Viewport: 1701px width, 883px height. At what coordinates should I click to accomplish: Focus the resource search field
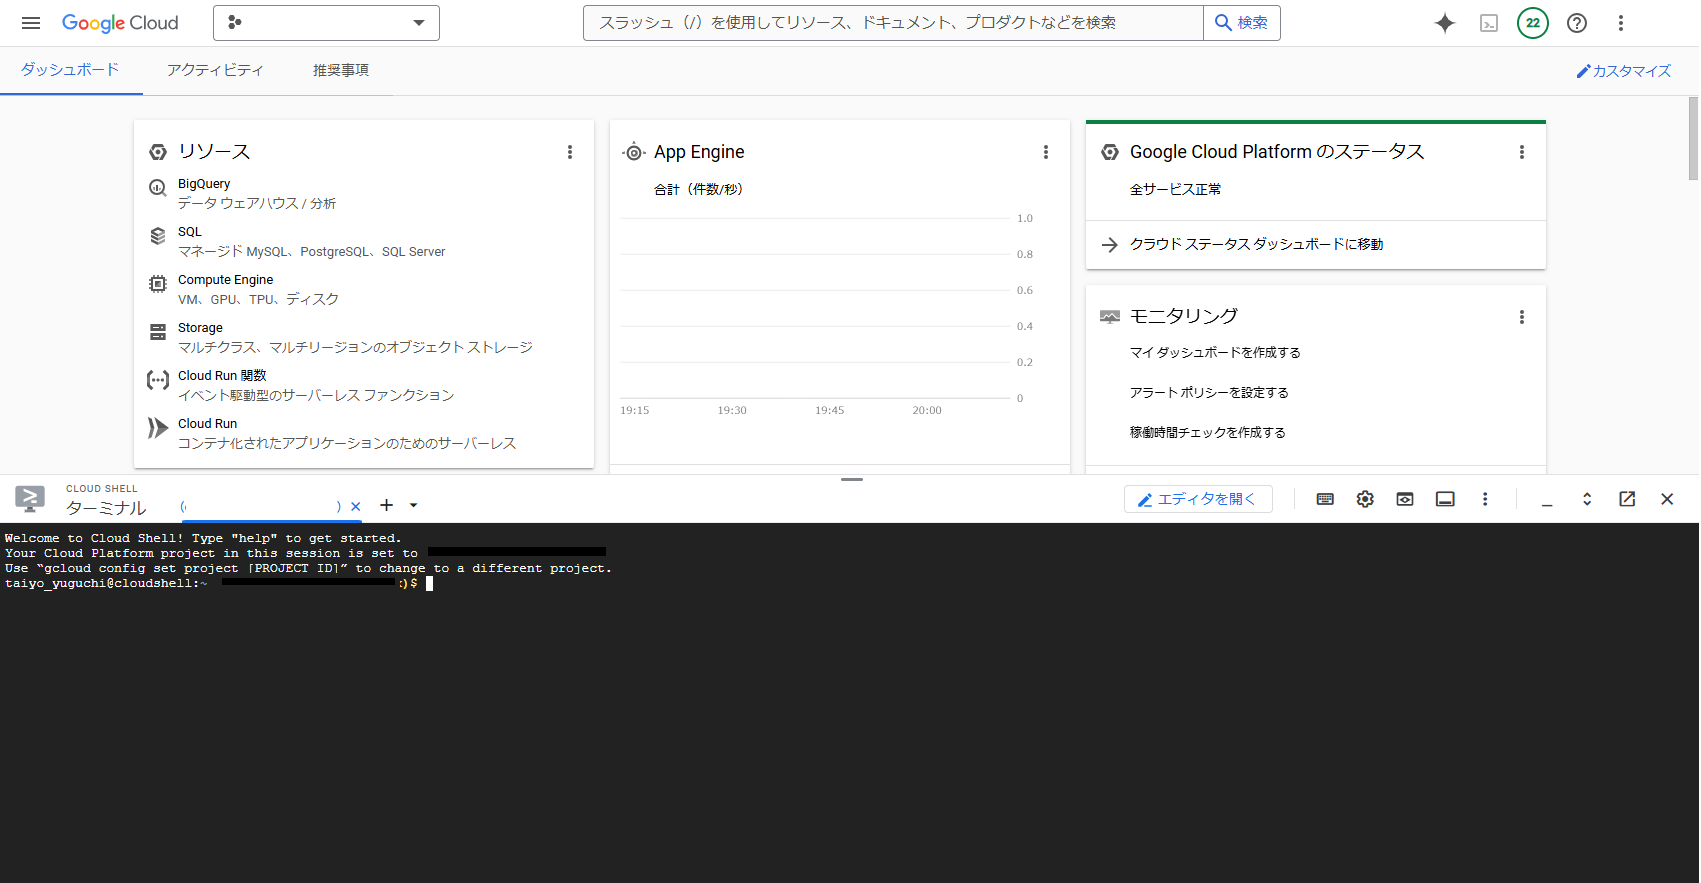(x=893, y=23)
